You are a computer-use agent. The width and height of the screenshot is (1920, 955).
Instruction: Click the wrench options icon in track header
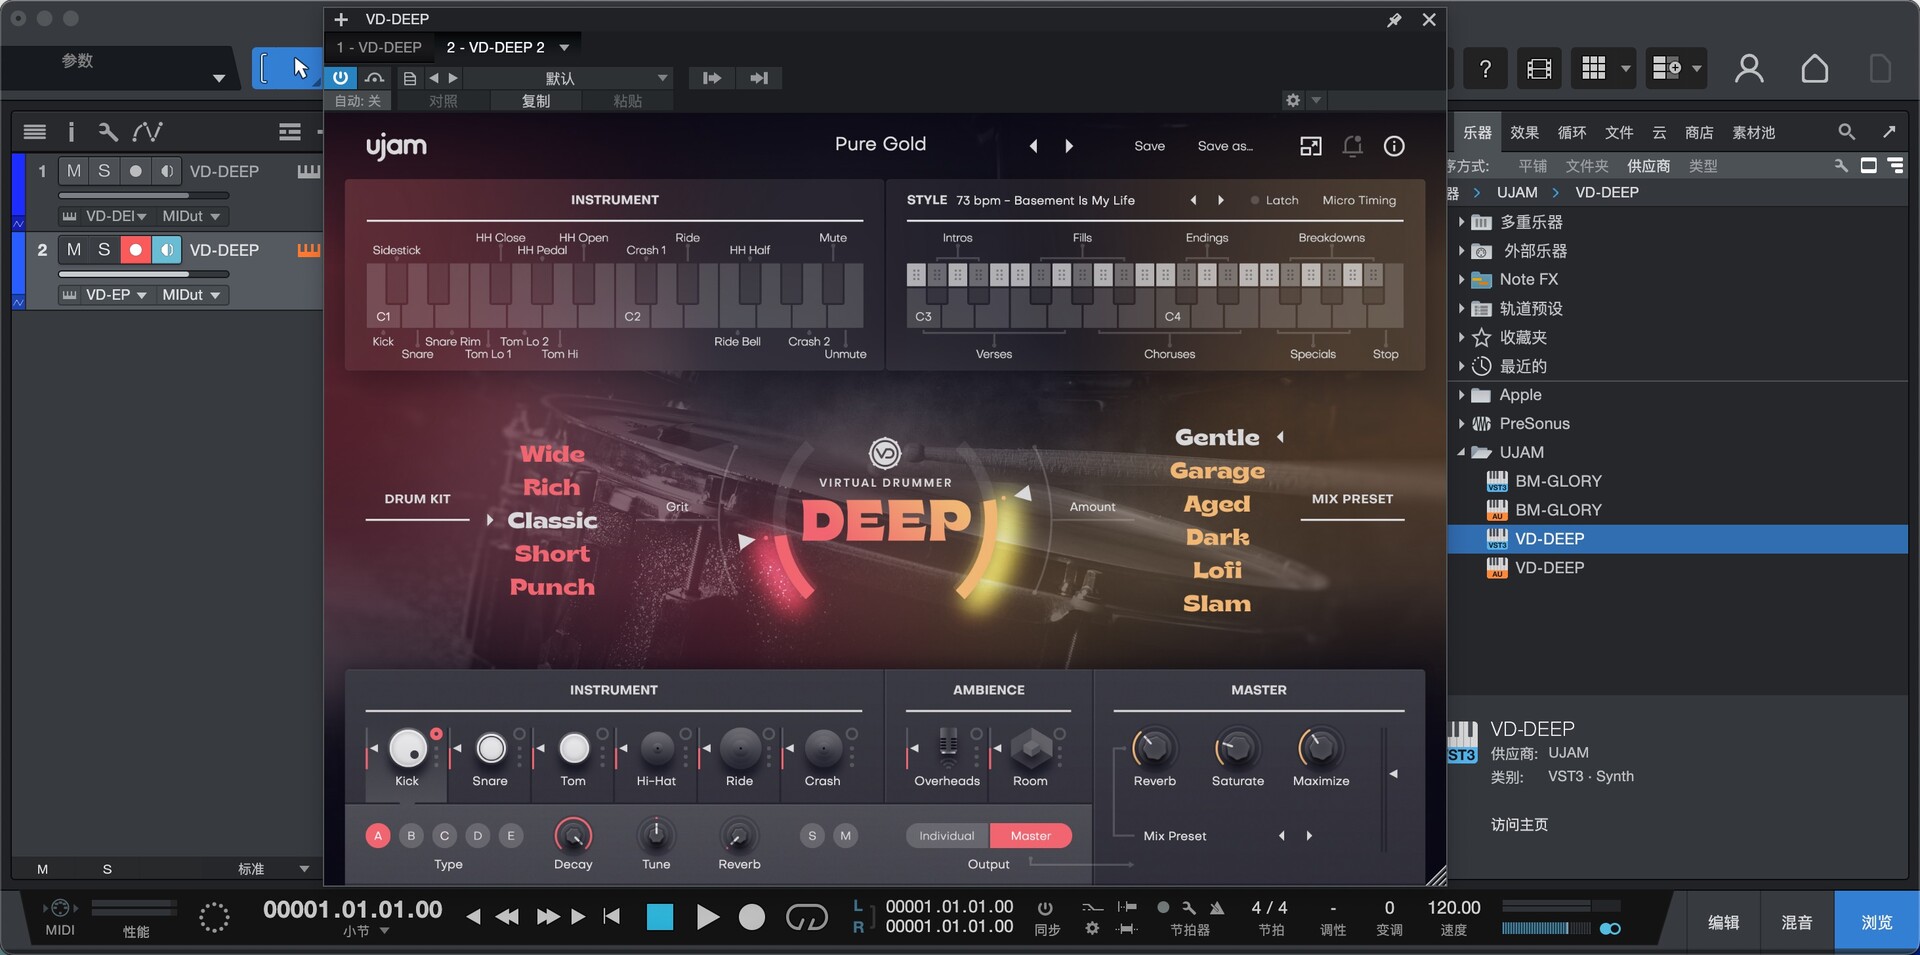[x=107, y=132]
